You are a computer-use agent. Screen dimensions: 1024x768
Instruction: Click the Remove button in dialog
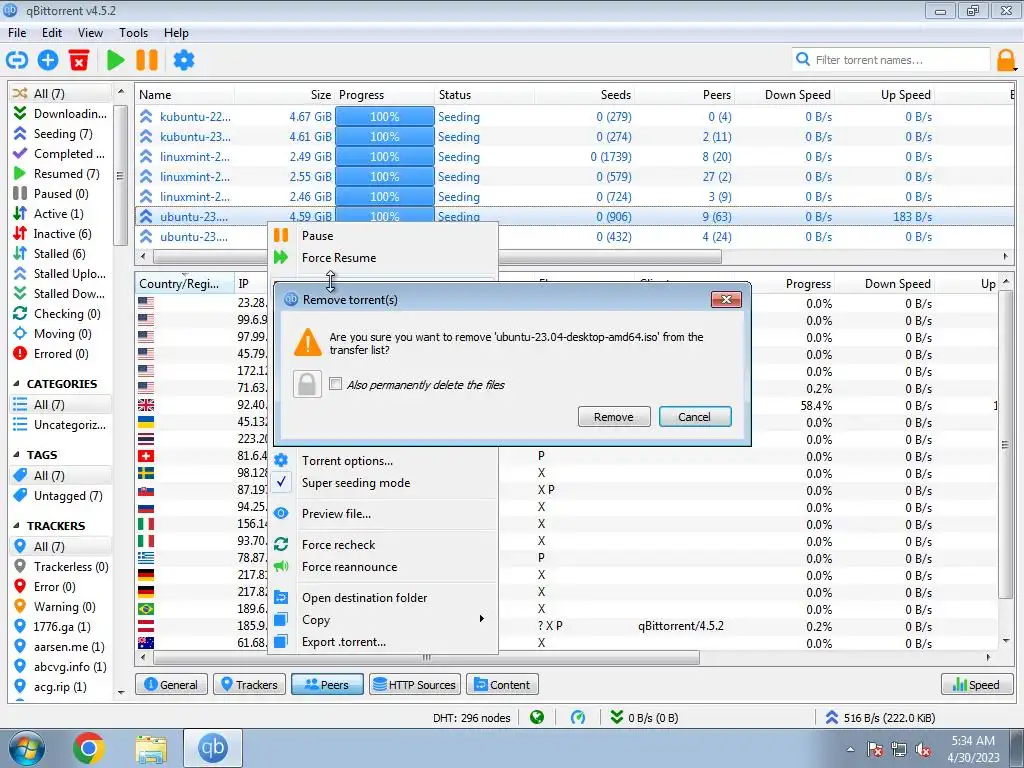[614, 417]
